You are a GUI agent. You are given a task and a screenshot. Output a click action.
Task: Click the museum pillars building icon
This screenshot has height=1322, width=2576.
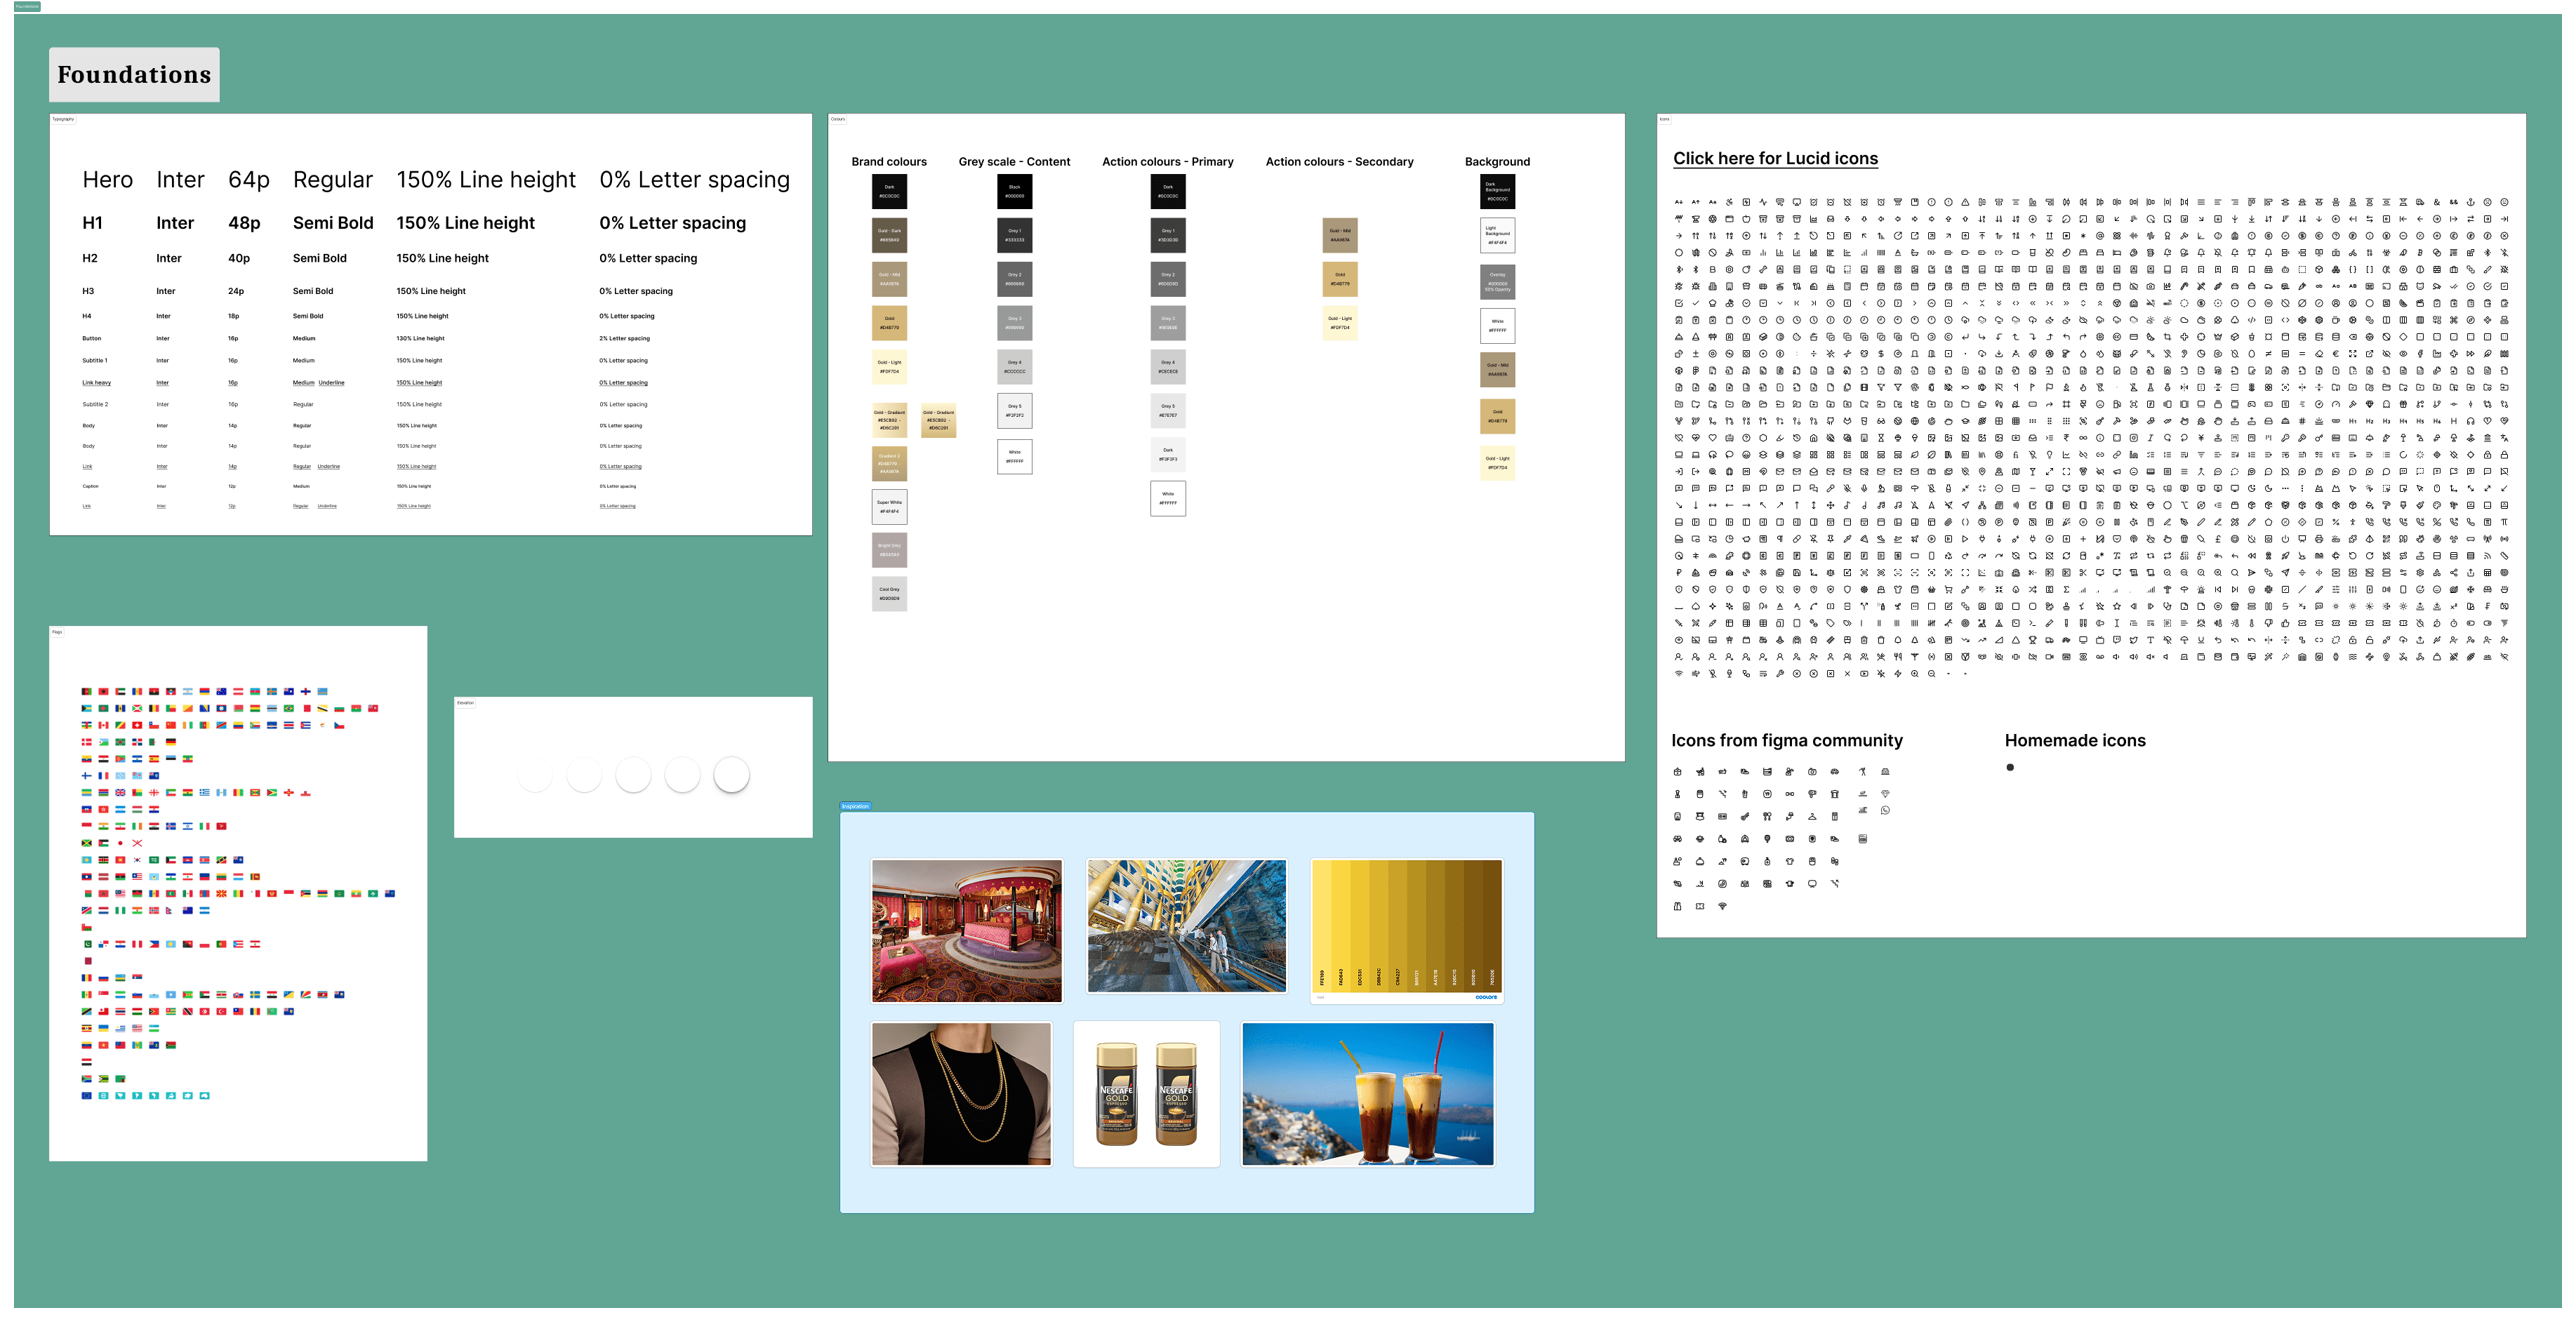click(1835, 794)
